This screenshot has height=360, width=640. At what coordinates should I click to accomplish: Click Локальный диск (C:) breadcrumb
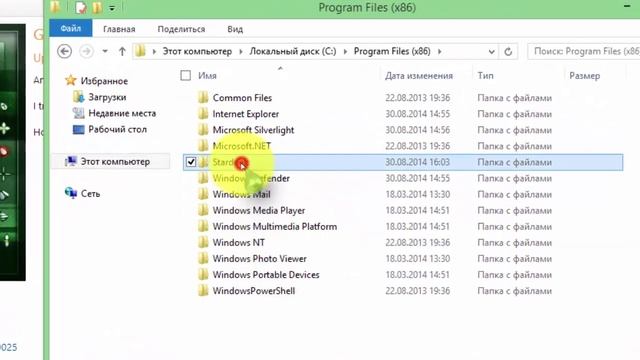click(293, 51)
